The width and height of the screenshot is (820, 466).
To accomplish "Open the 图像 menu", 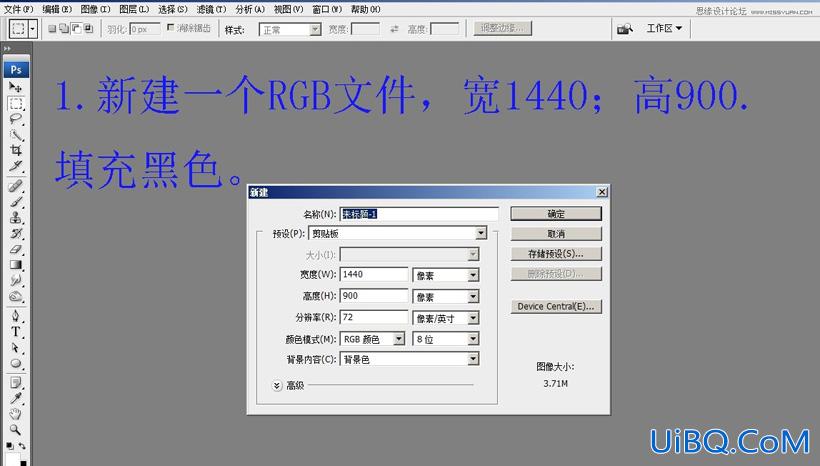I will (95, 9).
